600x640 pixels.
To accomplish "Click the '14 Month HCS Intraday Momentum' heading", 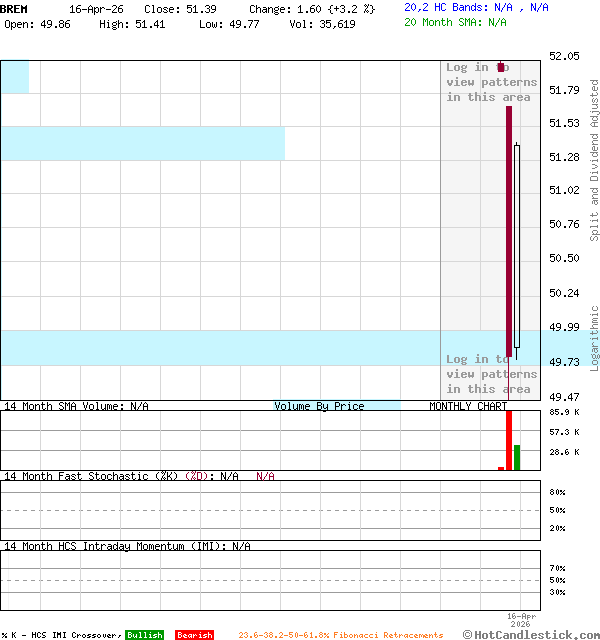I will 110,546.
